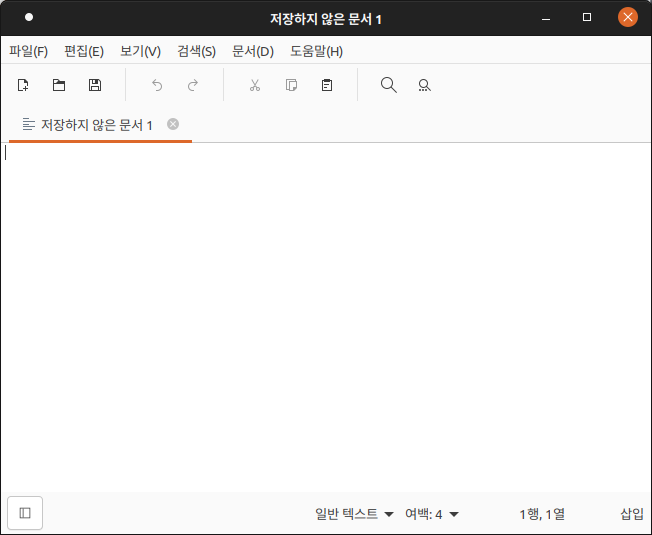The image size is (652, 535).
Task: Click the Undo arrow icon
Action: tap(157, 85)
